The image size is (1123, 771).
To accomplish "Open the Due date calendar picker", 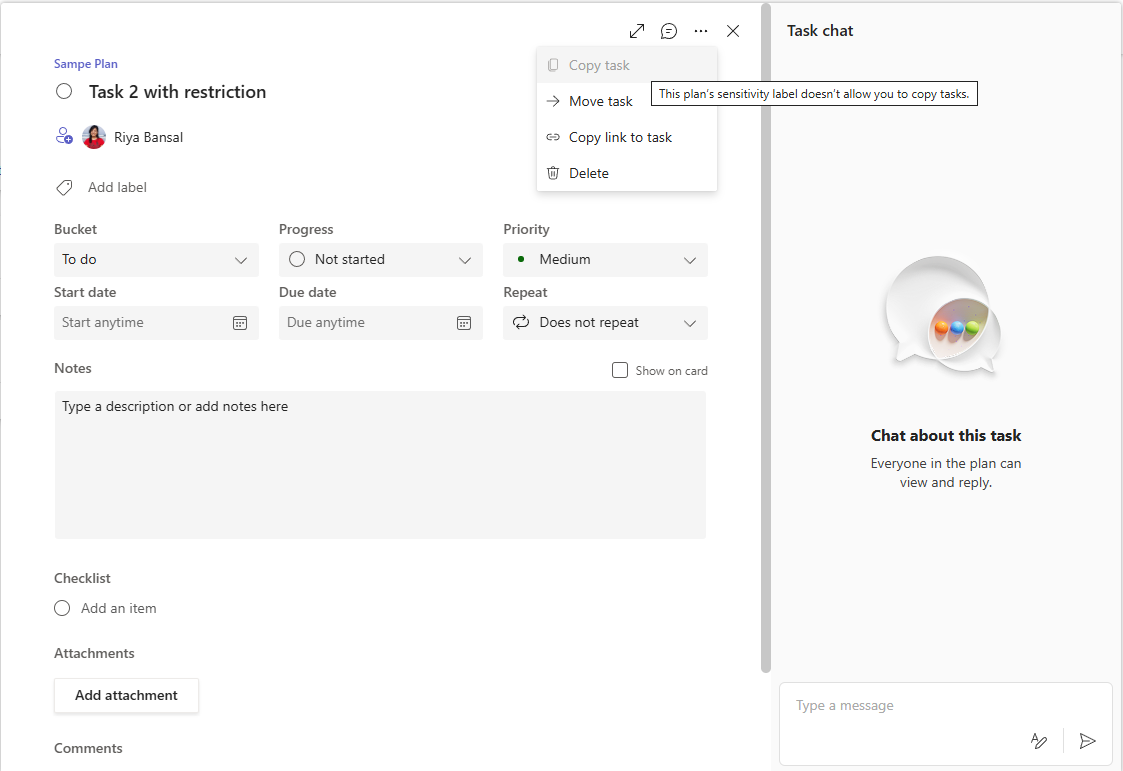I will click(x=464, y=322).
